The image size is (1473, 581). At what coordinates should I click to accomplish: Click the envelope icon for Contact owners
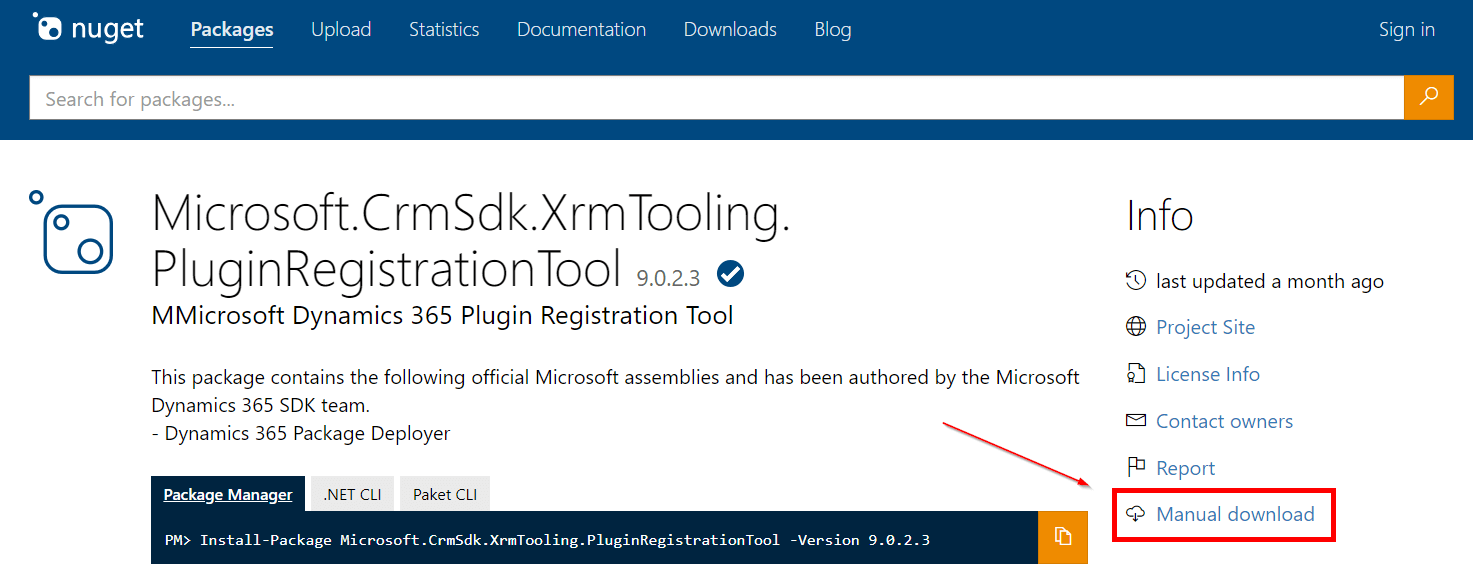tap(1136, 421)
